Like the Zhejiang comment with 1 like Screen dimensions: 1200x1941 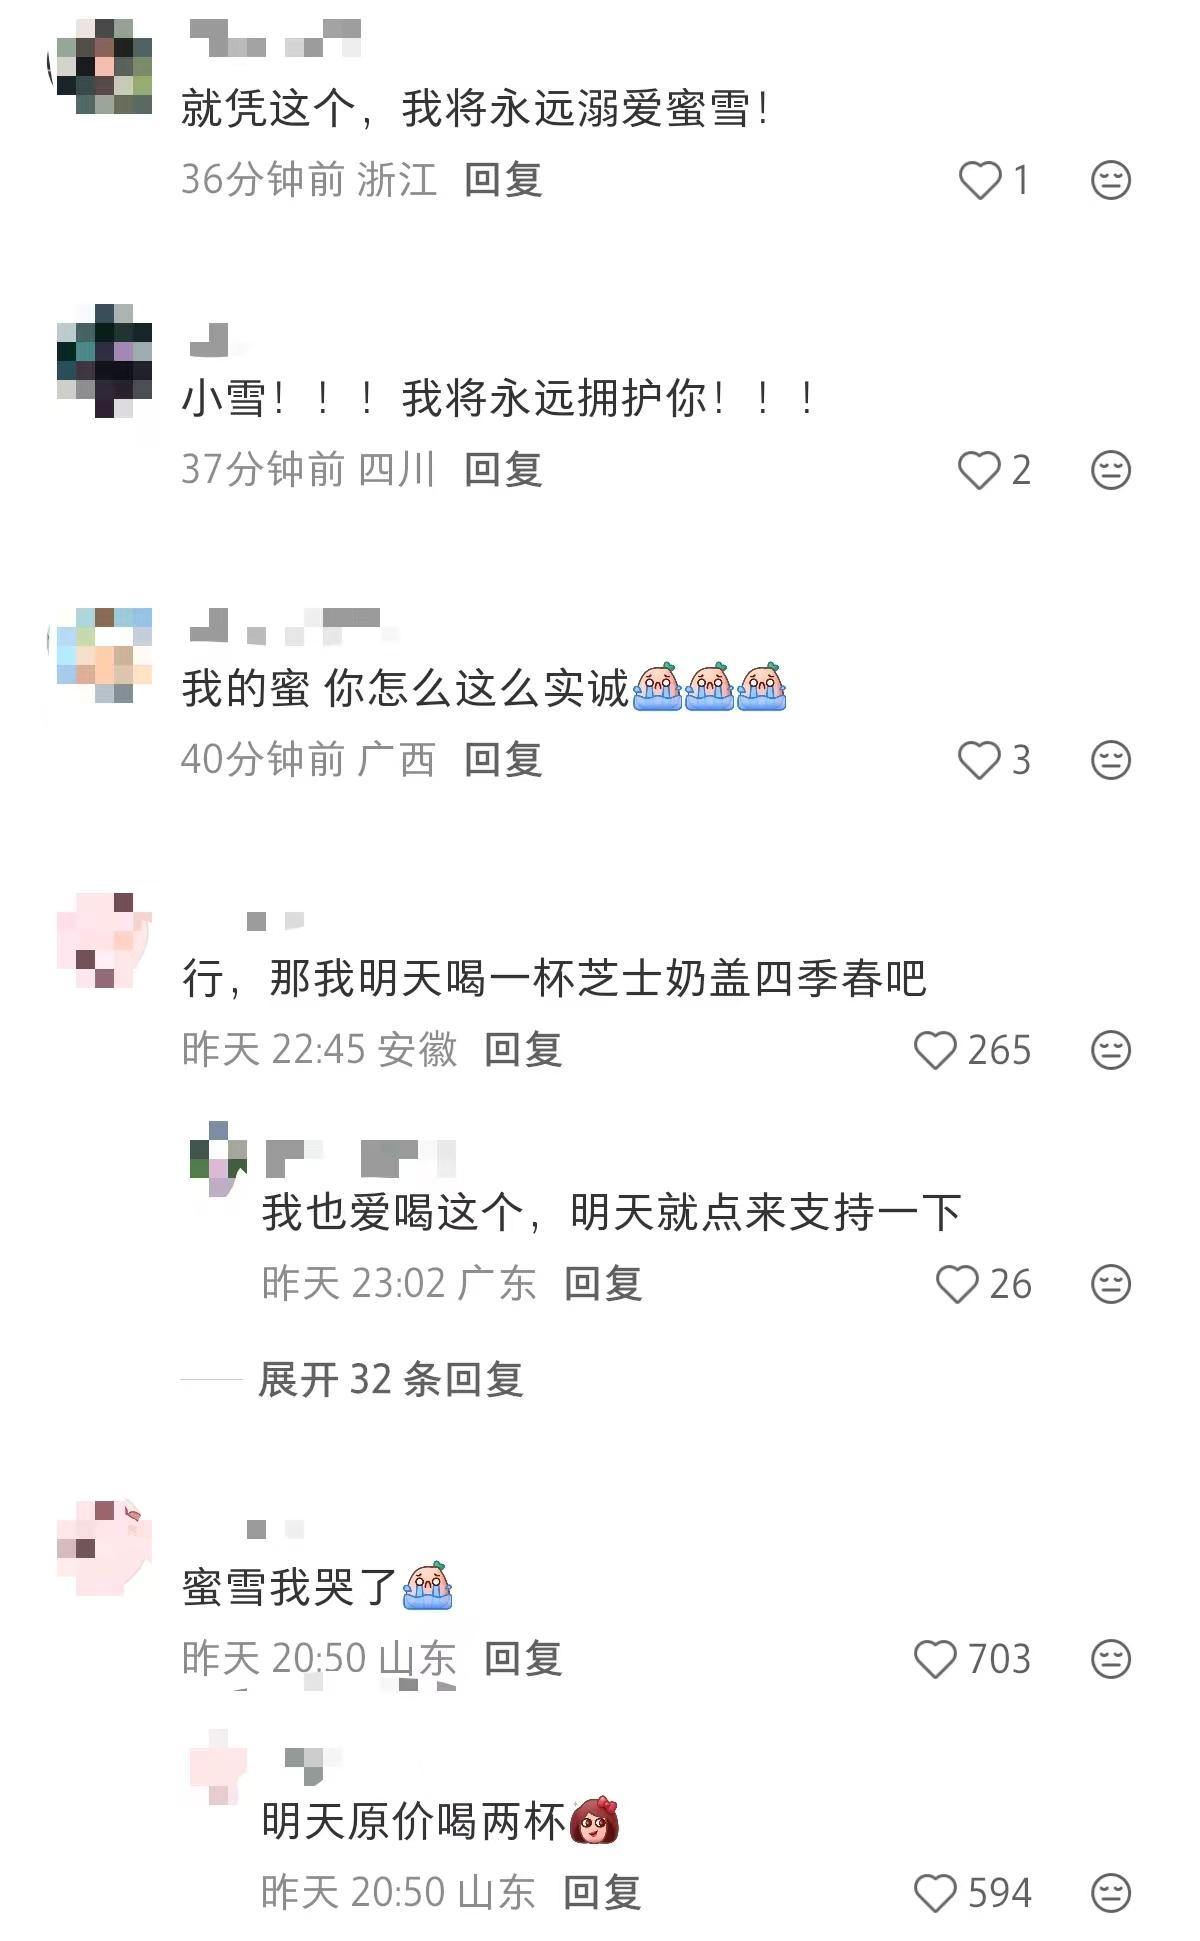click(x=980, y=181)
